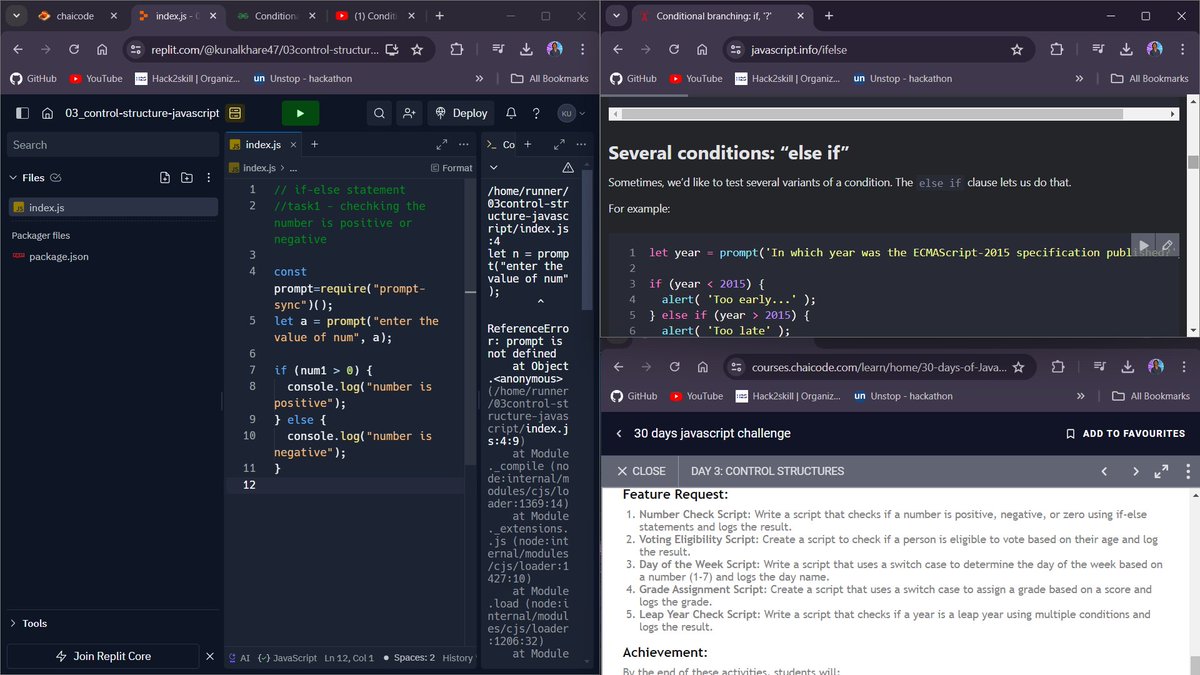Image resolution: width=1200 pixels, height=675 pixels.
Task: Switch to the YouTube Conditi browser tab
Action: coord(376,16)
